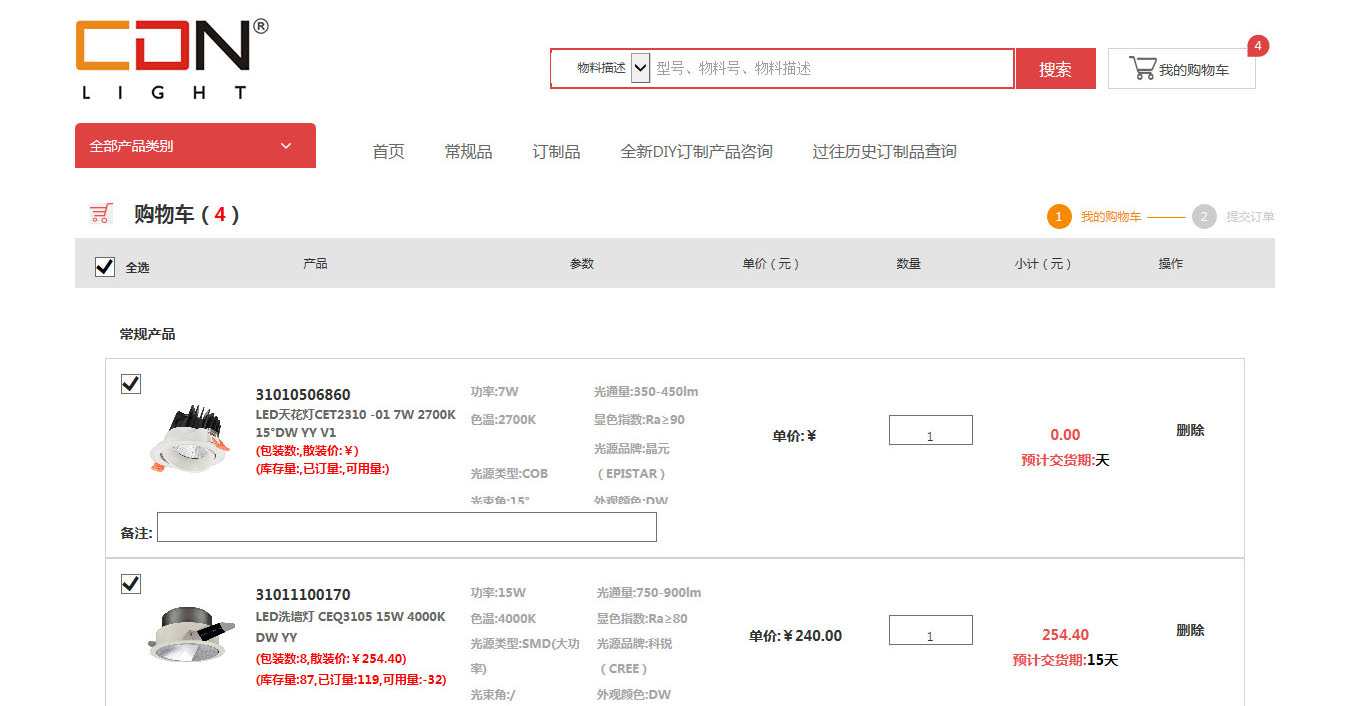This screenshot has height=706, width=1349.
Task: Click the red cart count badge
Action: (1257, 46)
